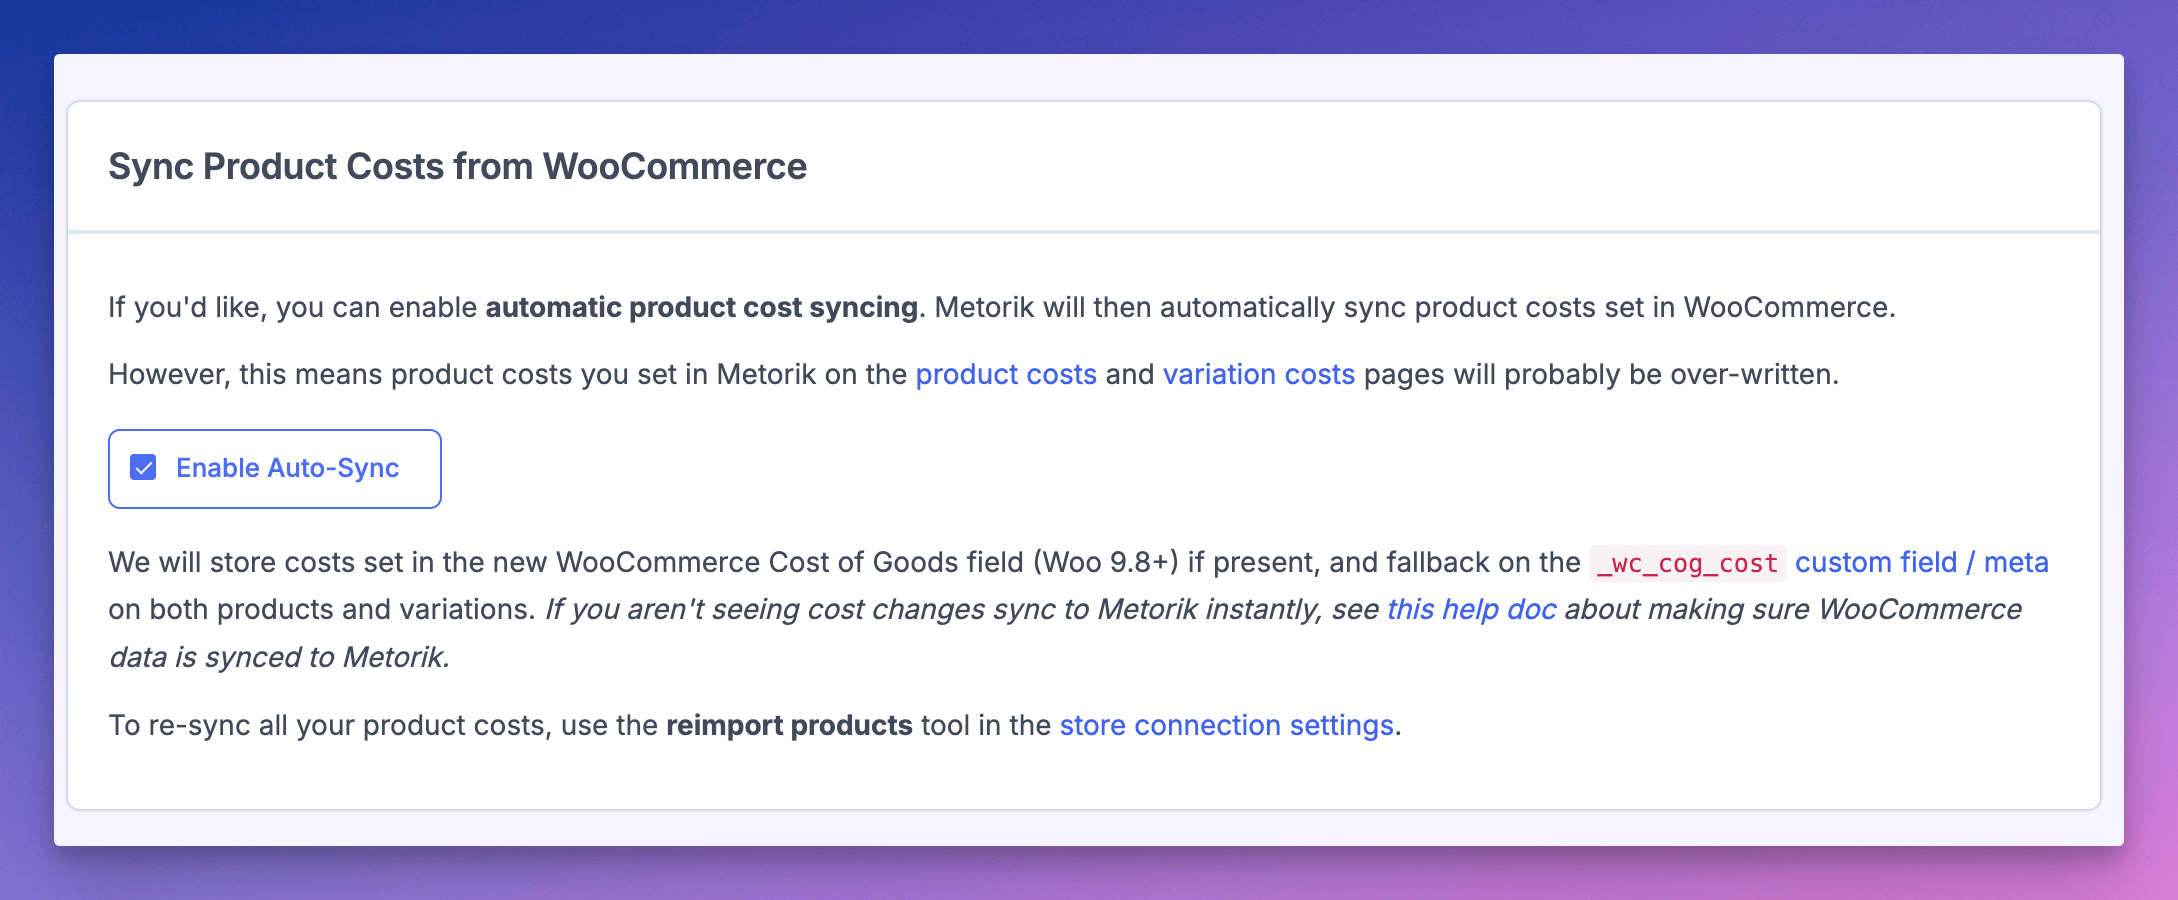Screen dimensions: 2178x900
Task: Click the pages will probably be over-written text
Action: point(1601,374)
